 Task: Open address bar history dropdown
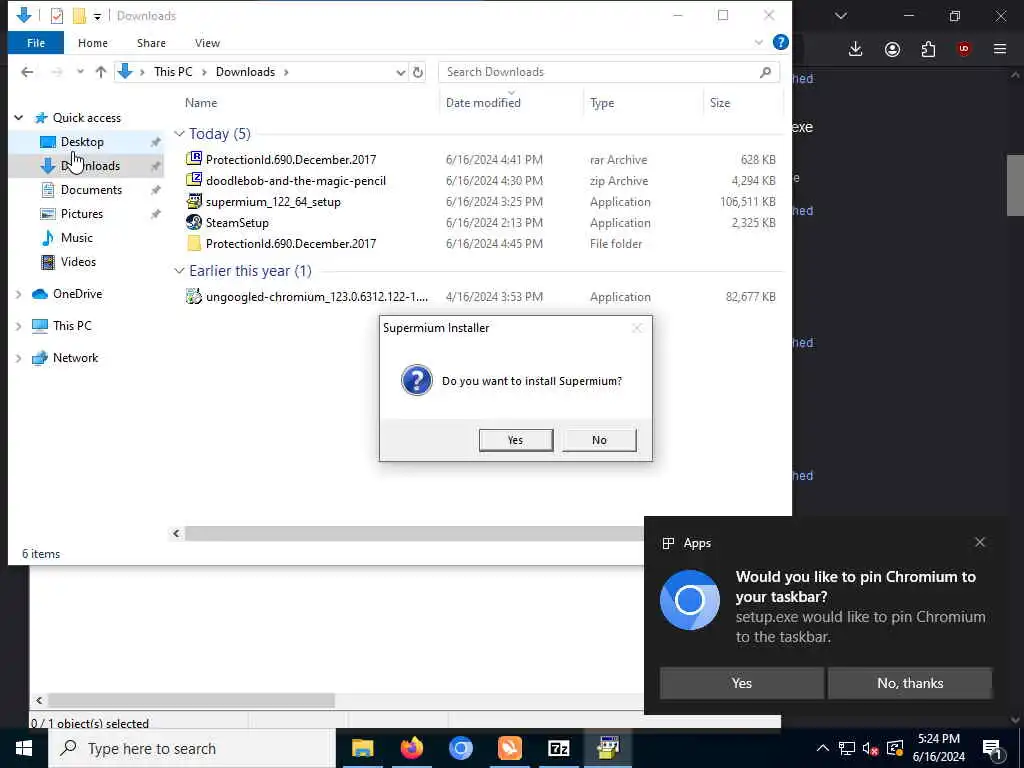[x=400, y=72]
